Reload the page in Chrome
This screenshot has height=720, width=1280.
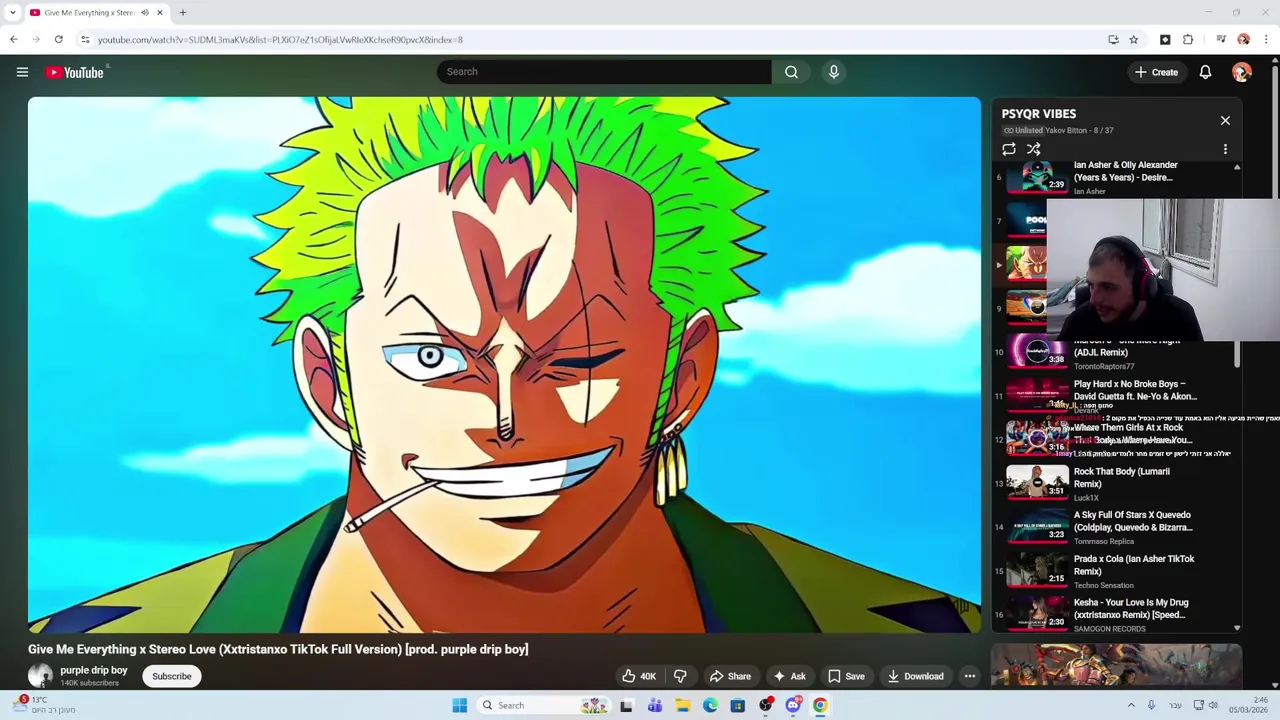click(59, 40)
